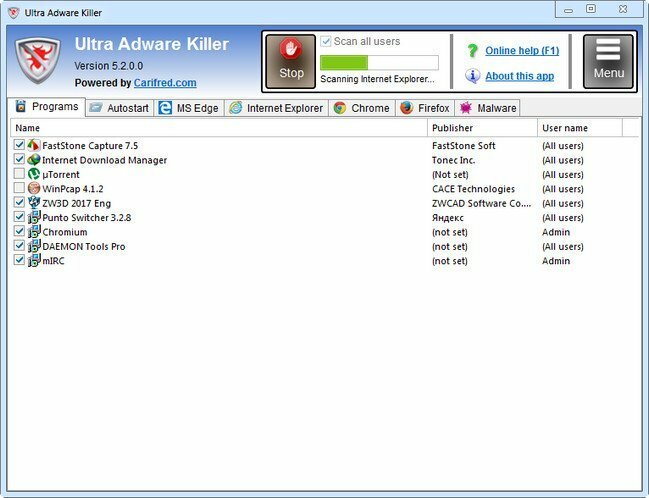Click the green question mark help icon
The height and width of the screenshot is (498, 649).
click(472, 51)
